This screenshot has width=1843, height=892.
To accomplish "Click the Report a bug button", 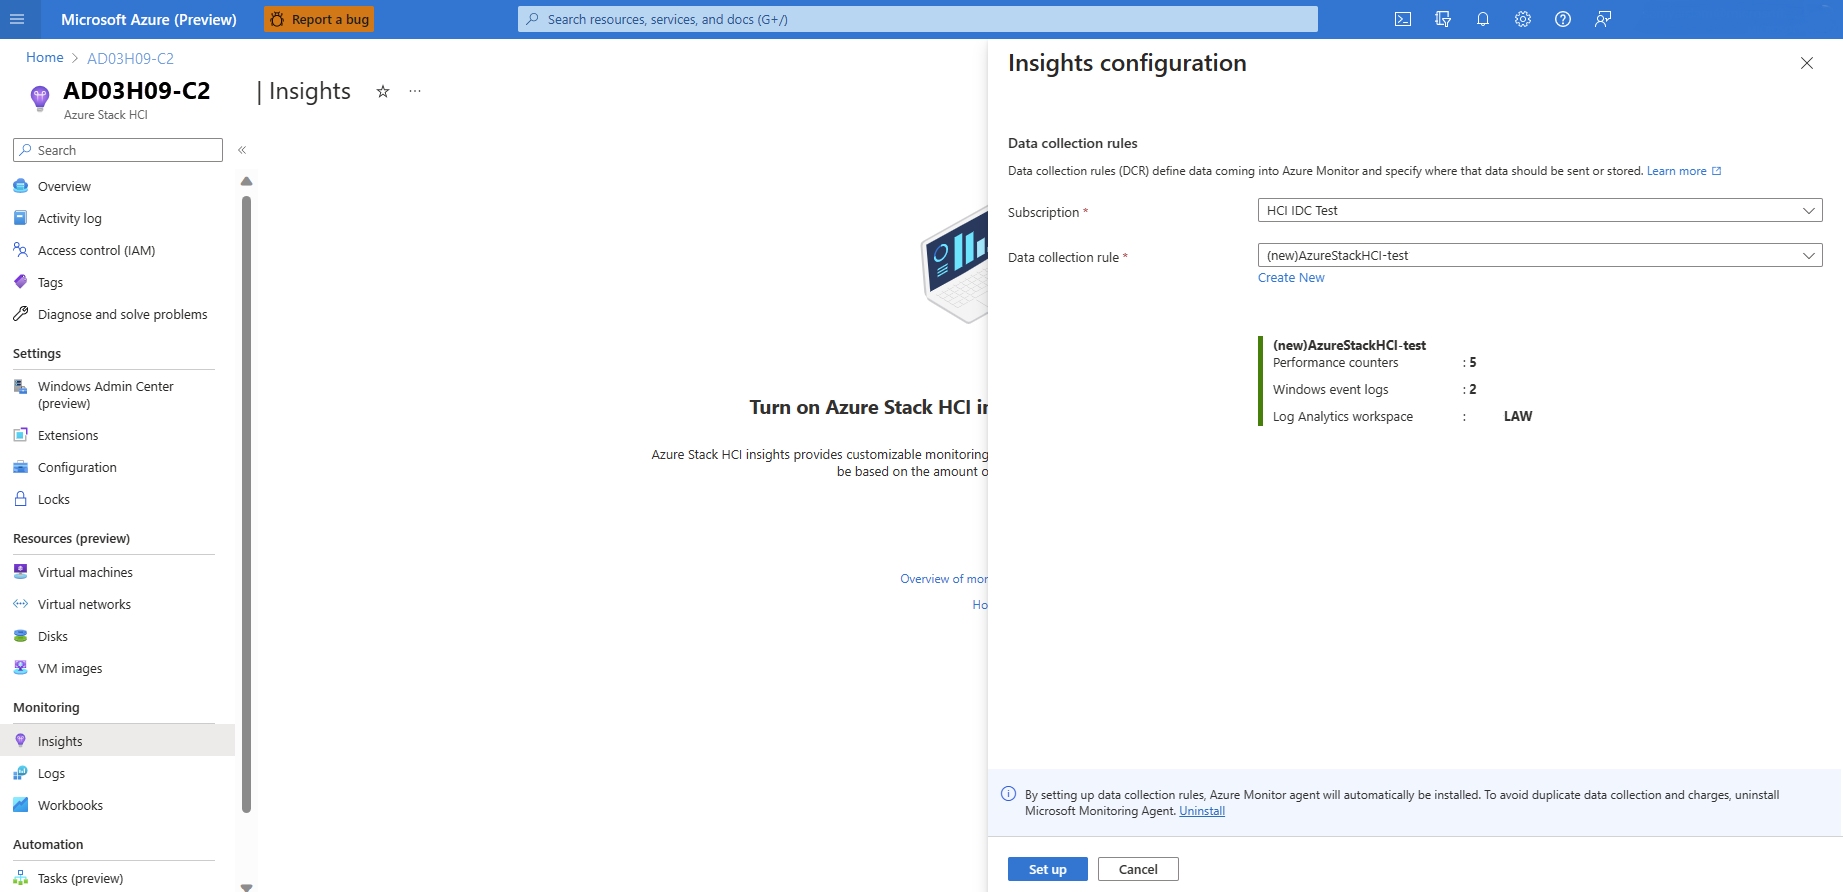I will click(x=319, y=19).
